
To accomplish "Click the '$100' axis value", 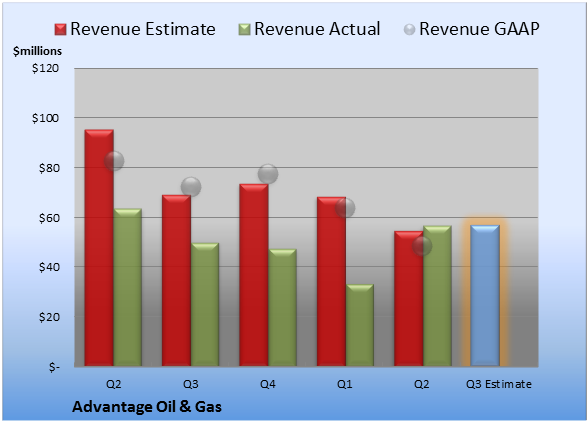I will [x=45, y=118].
